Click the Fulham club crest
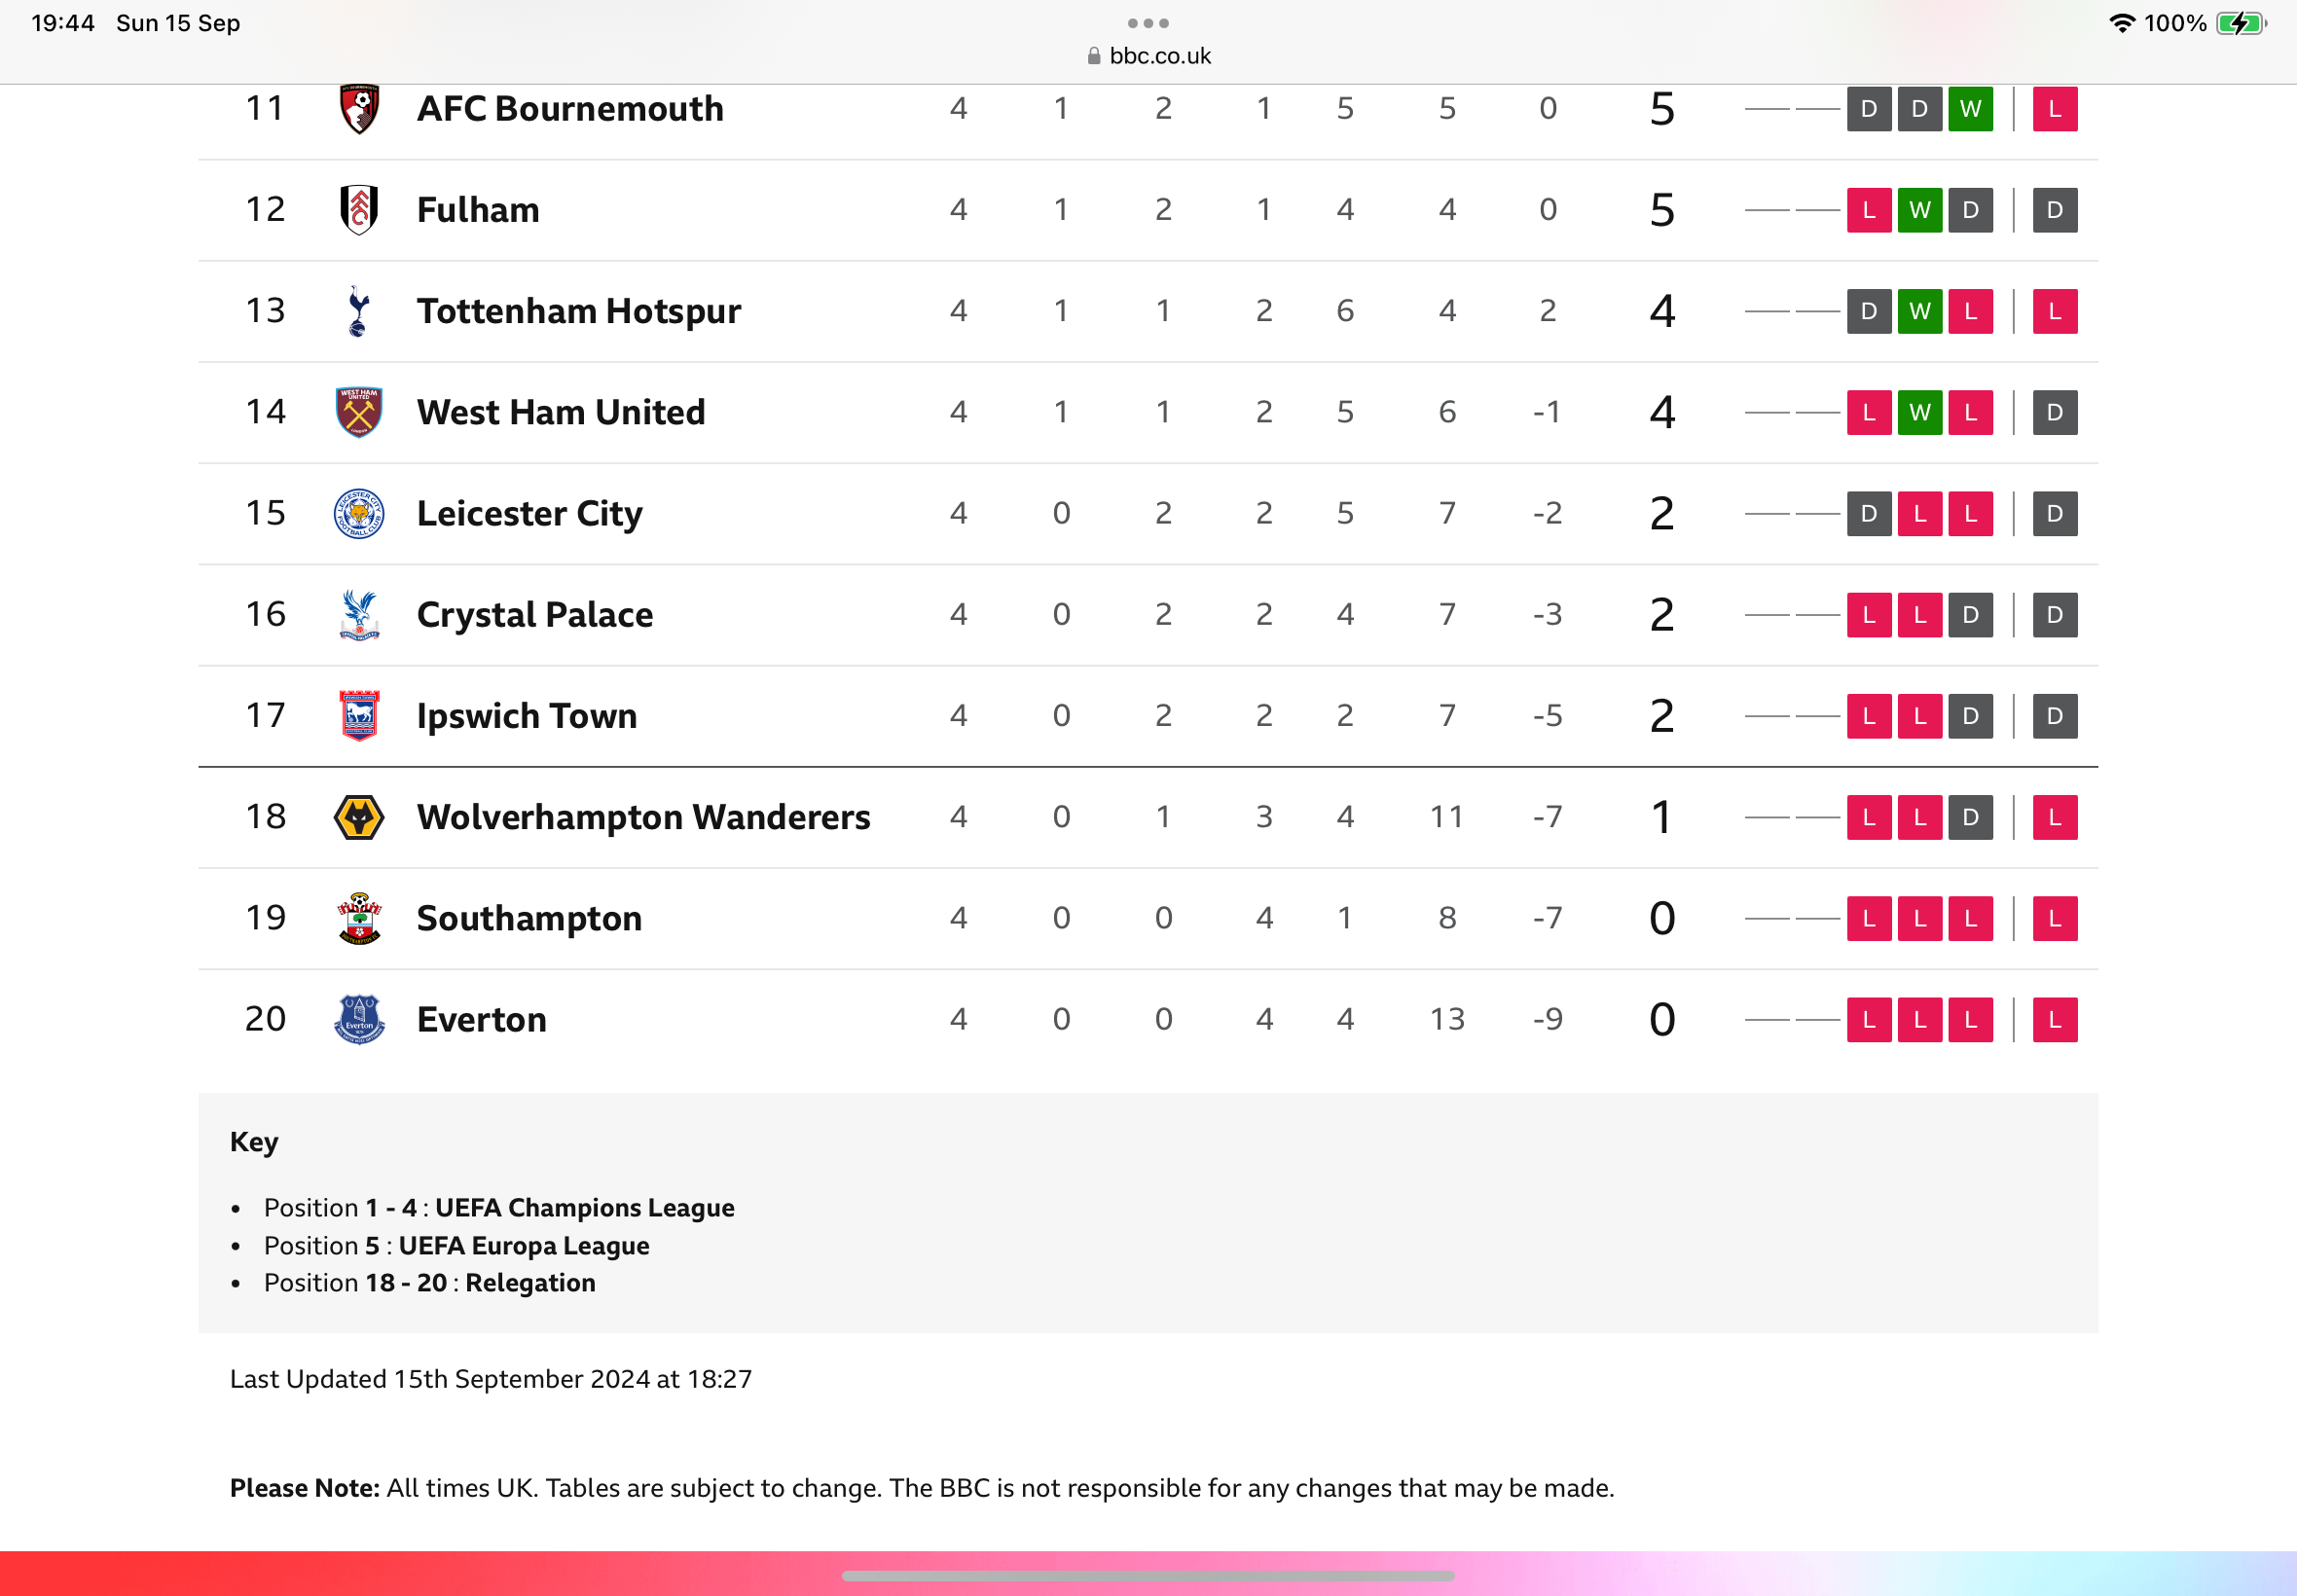Image resolution: width=2297 pixels, height=1596 pixels. coord(359,209)
